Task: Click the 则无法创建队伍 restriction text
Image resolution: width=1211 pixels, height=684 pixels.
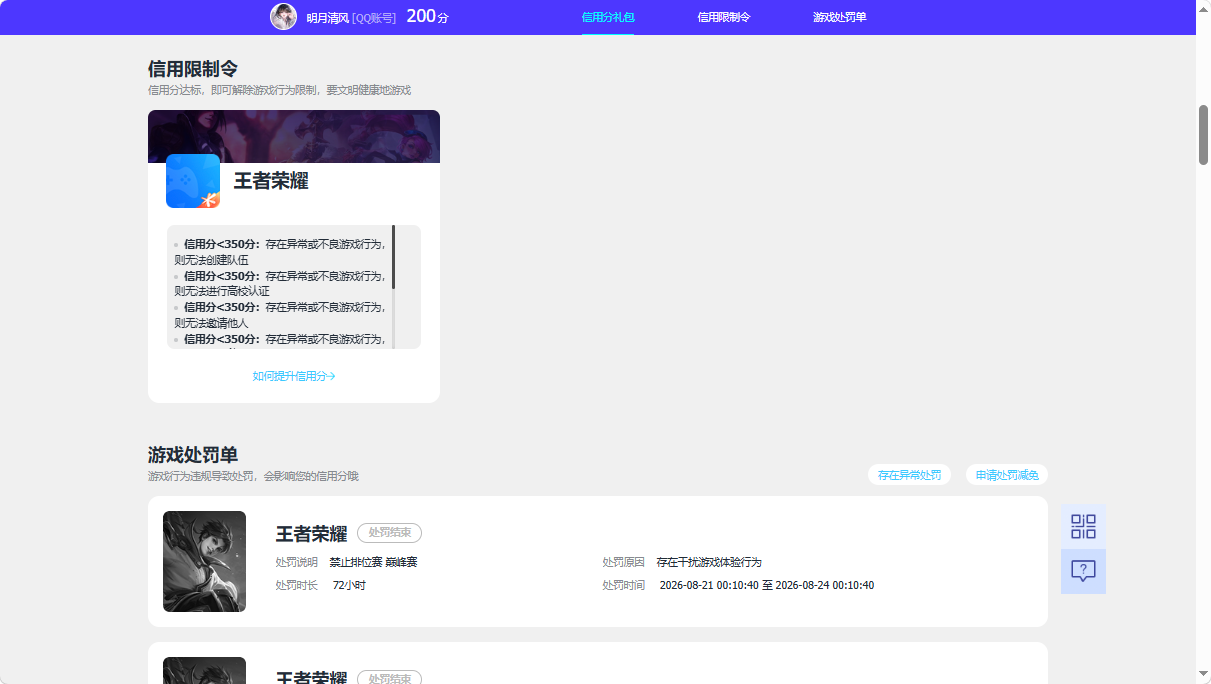Action: tap(211, 260)
